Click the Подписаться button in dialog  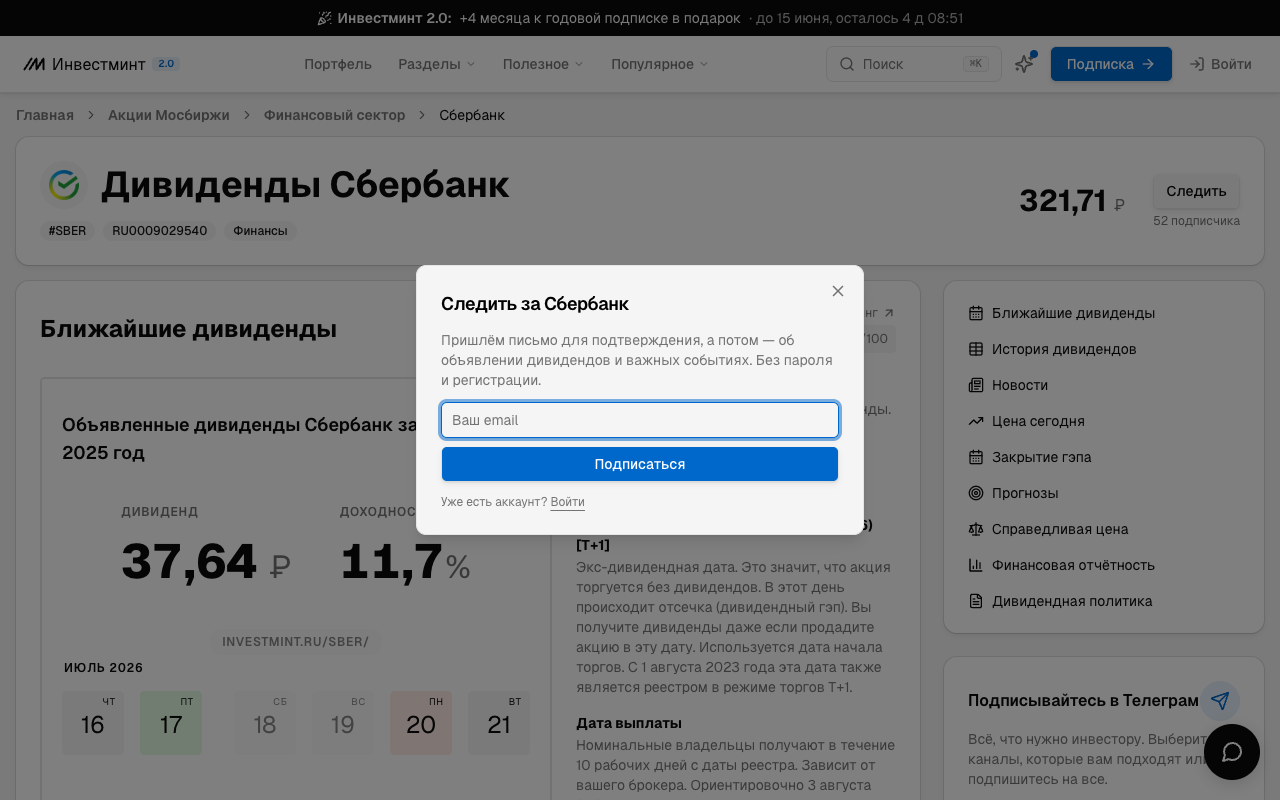tap(640, 464)
